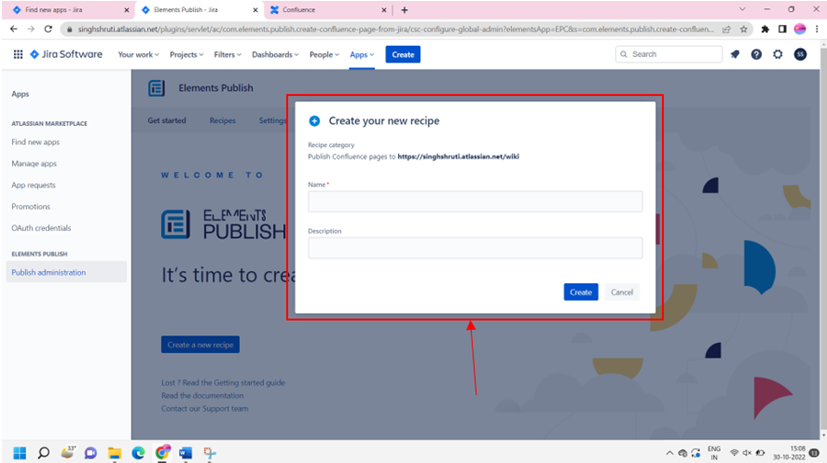Open the Chrome three-dot menu

(816, 30)
